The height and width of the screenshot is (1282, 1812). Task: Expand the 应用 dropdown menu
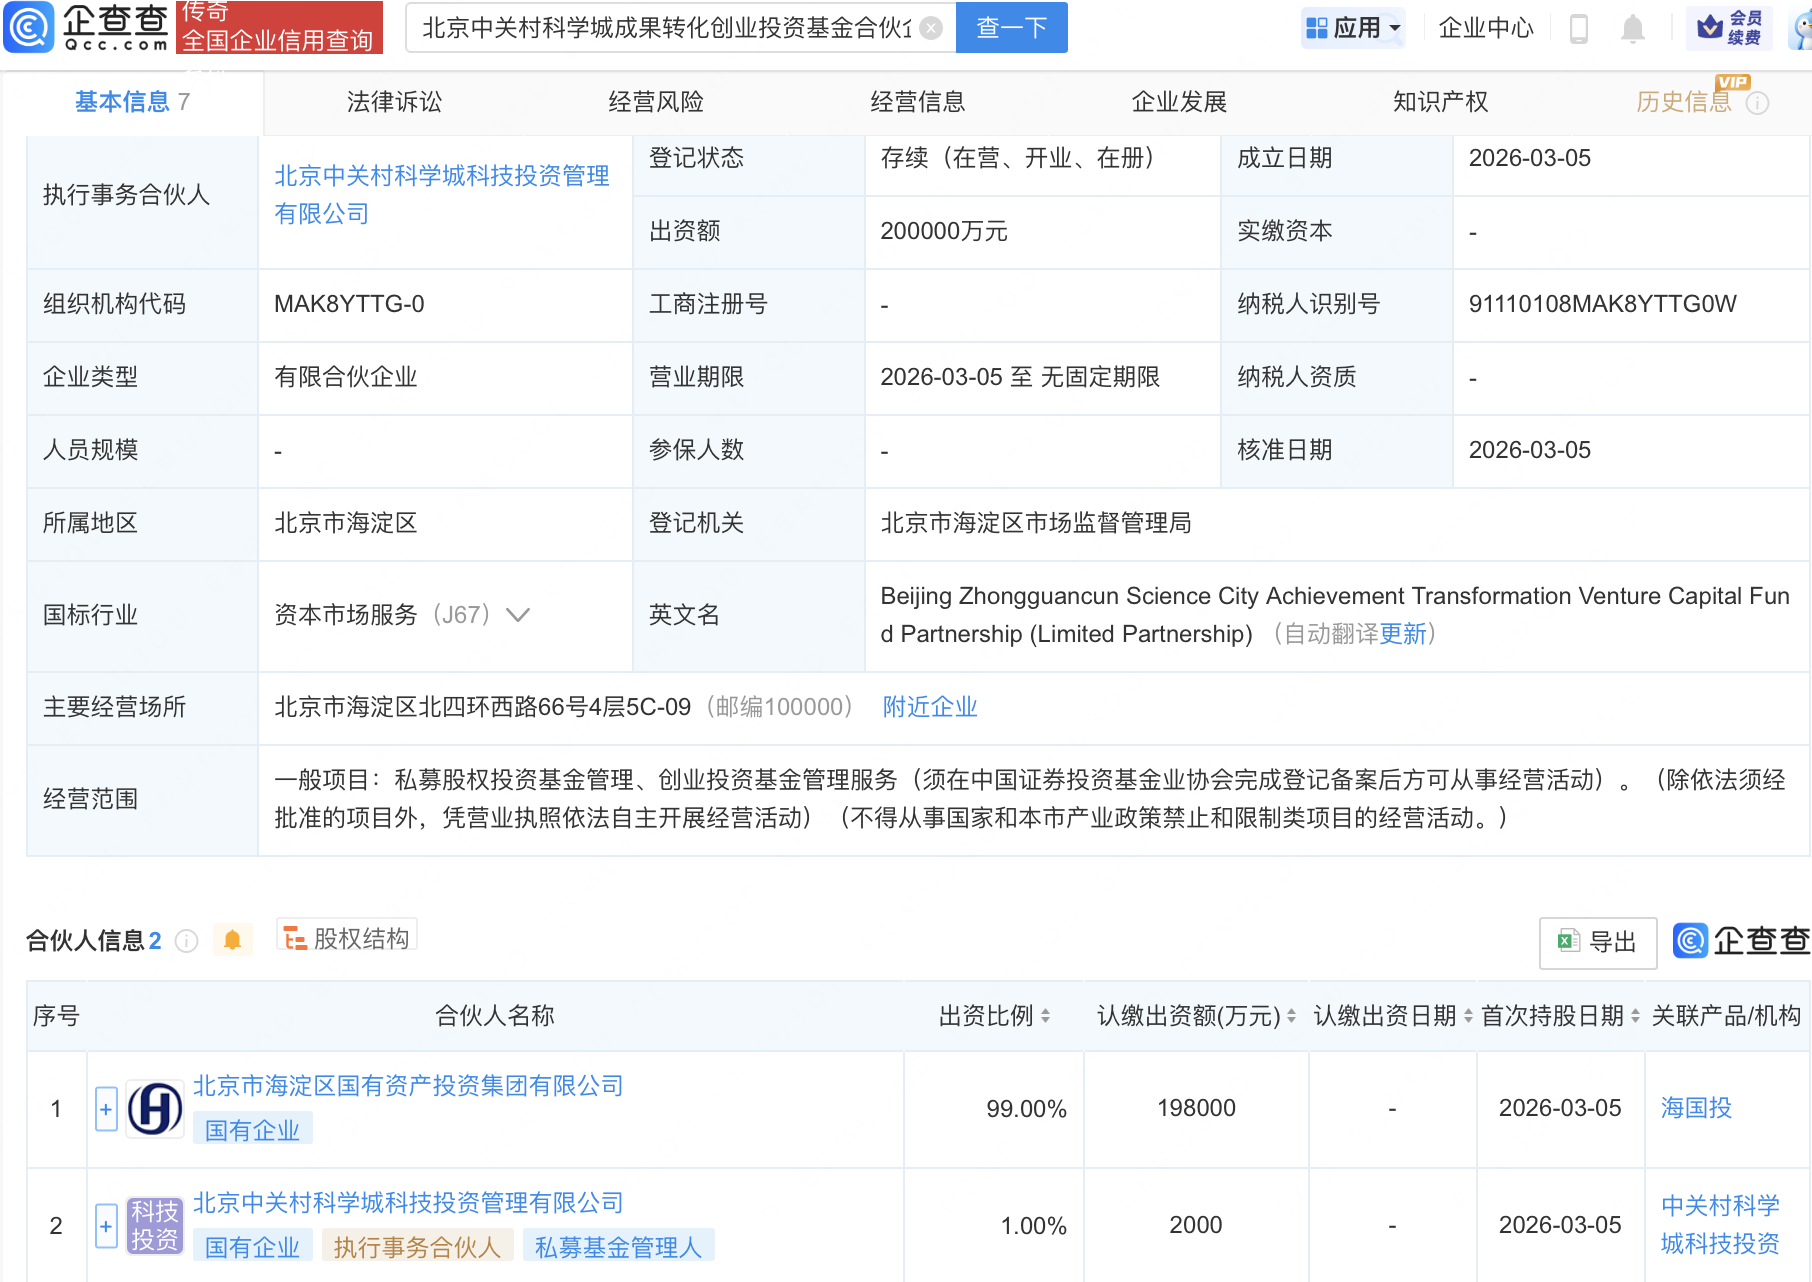point(1354,28)
